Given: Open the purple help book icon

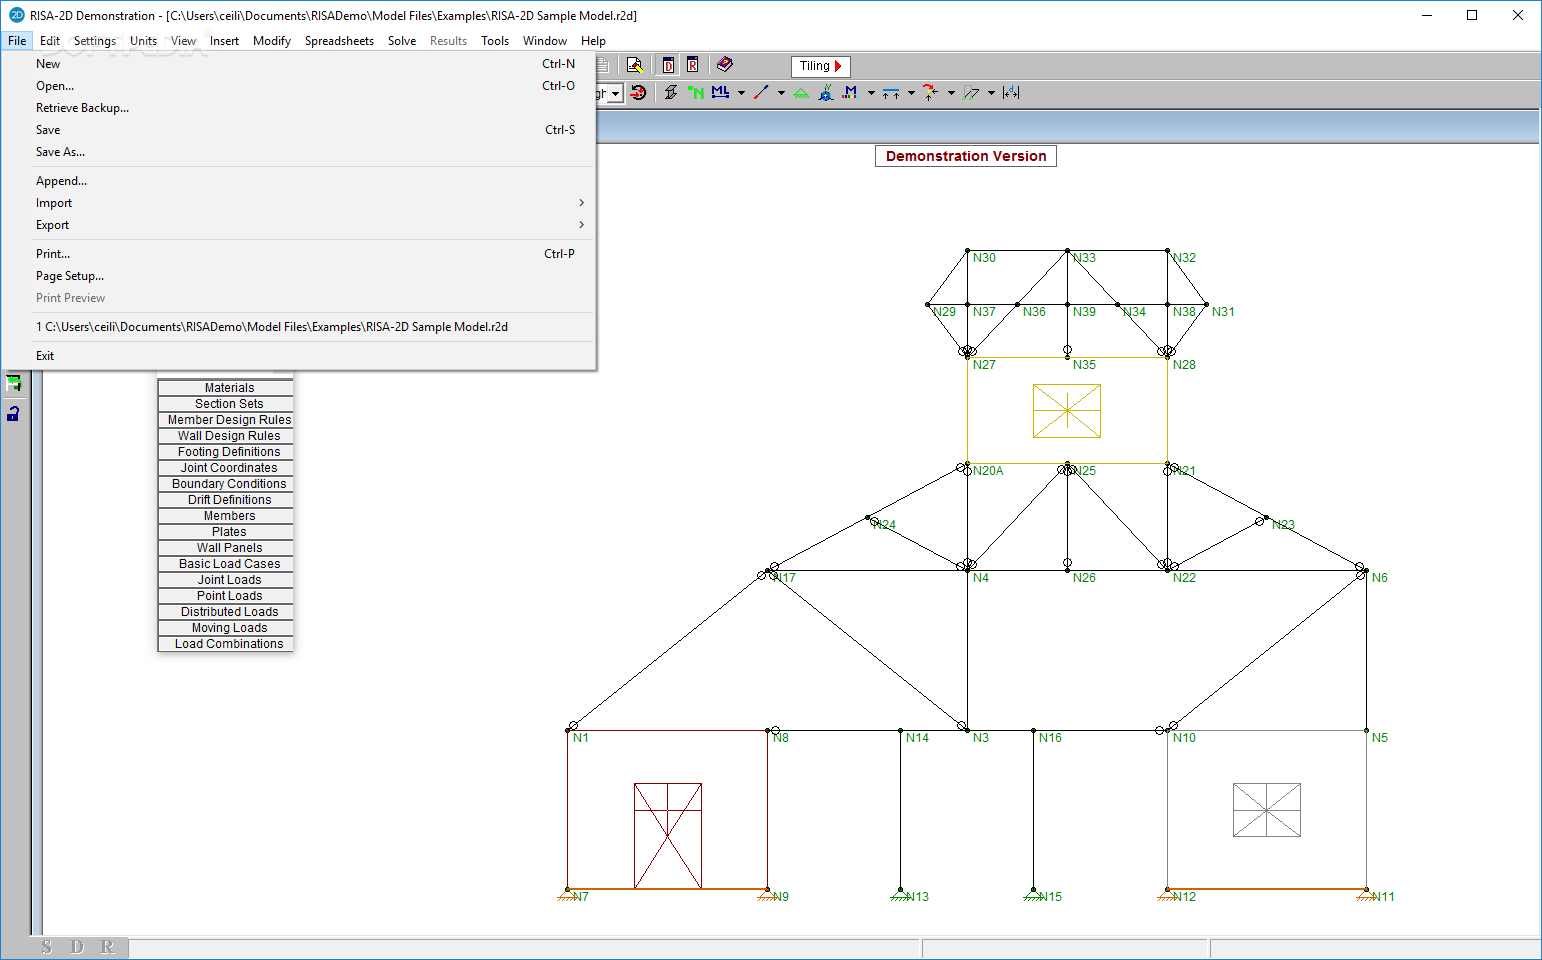Looking at the screenshot, I should pyautogui.click(x=725, y=65).
